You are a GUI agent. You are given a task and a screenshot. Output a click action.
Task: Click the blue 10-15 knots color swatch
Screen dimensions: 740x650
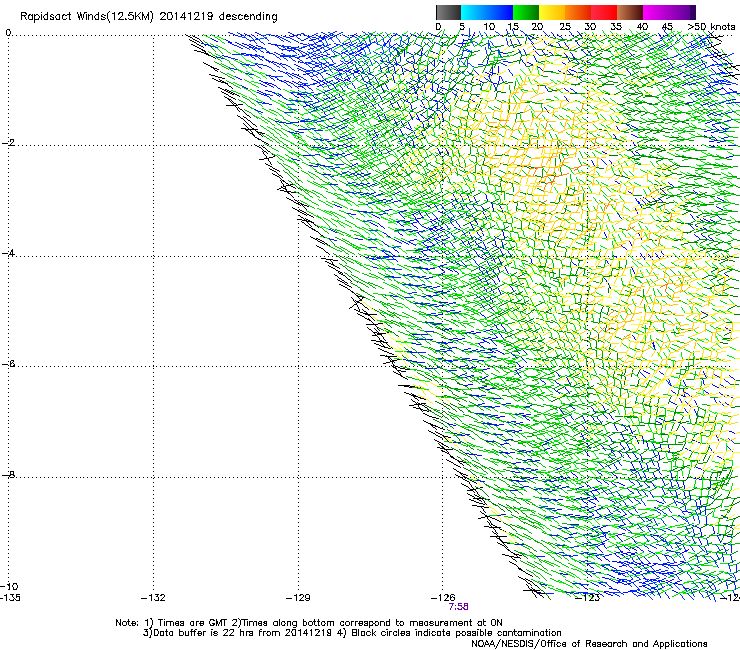click(x=500, y=12)
